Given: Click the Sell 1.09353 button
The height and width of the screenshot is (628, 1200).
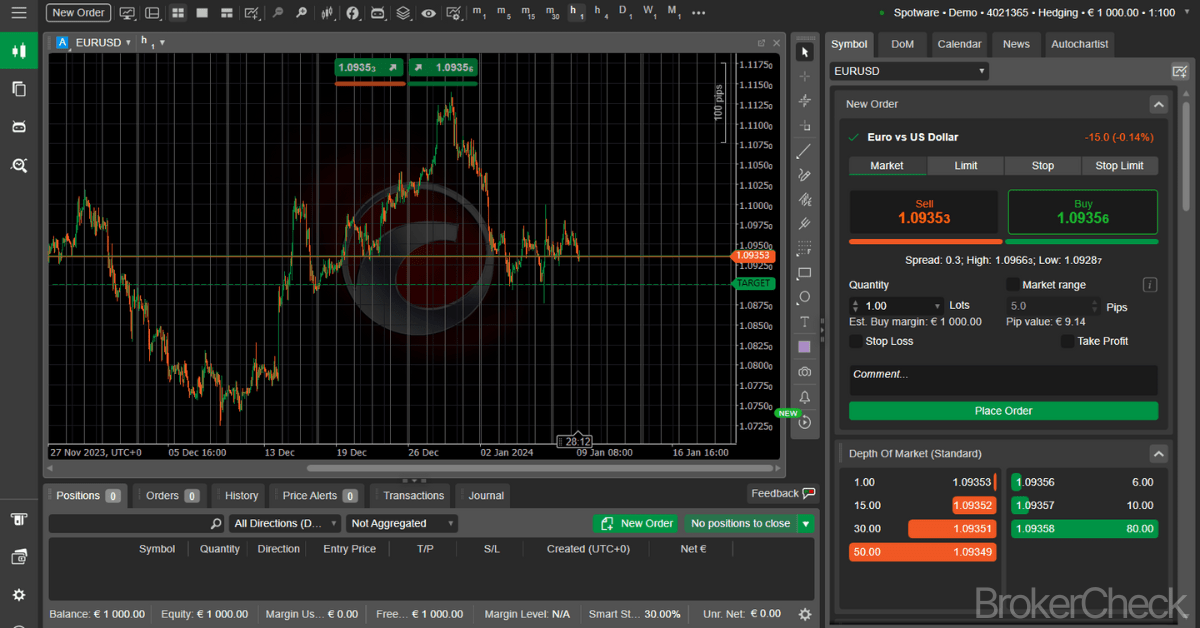Looking at the screenshot, I should tap(924, 212).
